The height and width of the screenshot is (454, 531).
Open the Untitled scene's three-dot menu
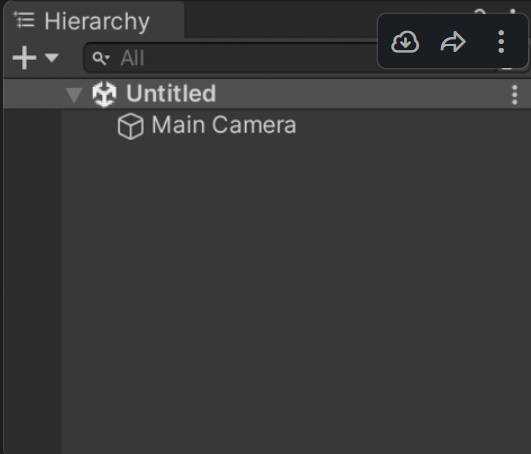click(x=514, y=95)
